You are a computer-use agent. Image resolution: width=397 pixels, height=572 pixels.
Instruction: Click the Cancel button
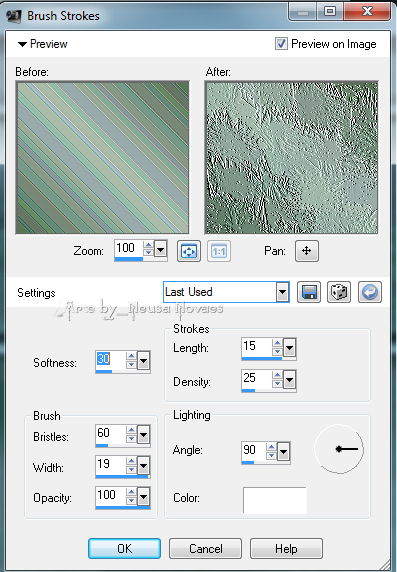[205, 548]
